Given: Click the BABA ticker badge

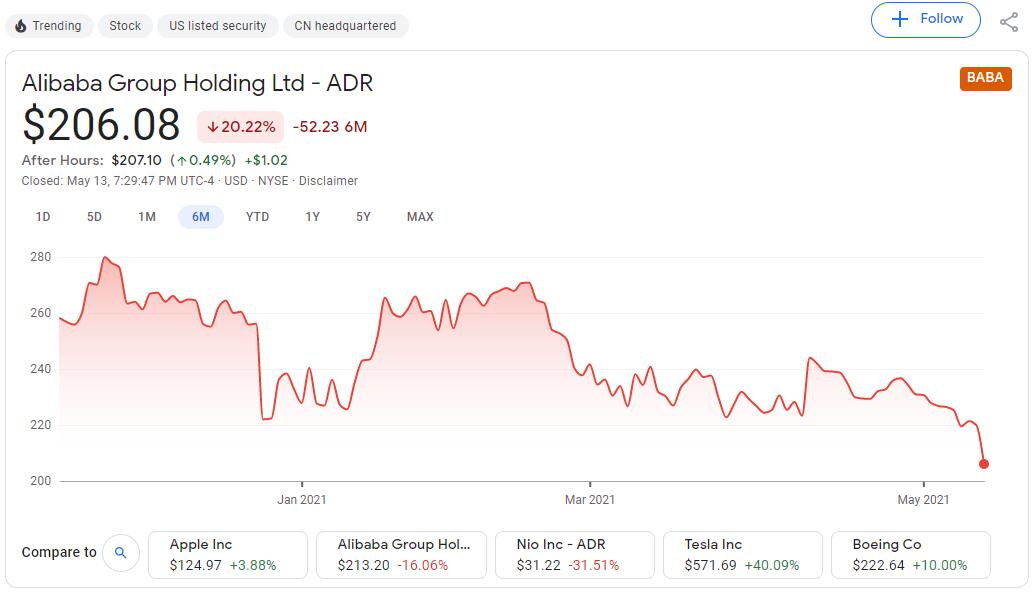Looking at the screenshot, I should coord(985,77).
